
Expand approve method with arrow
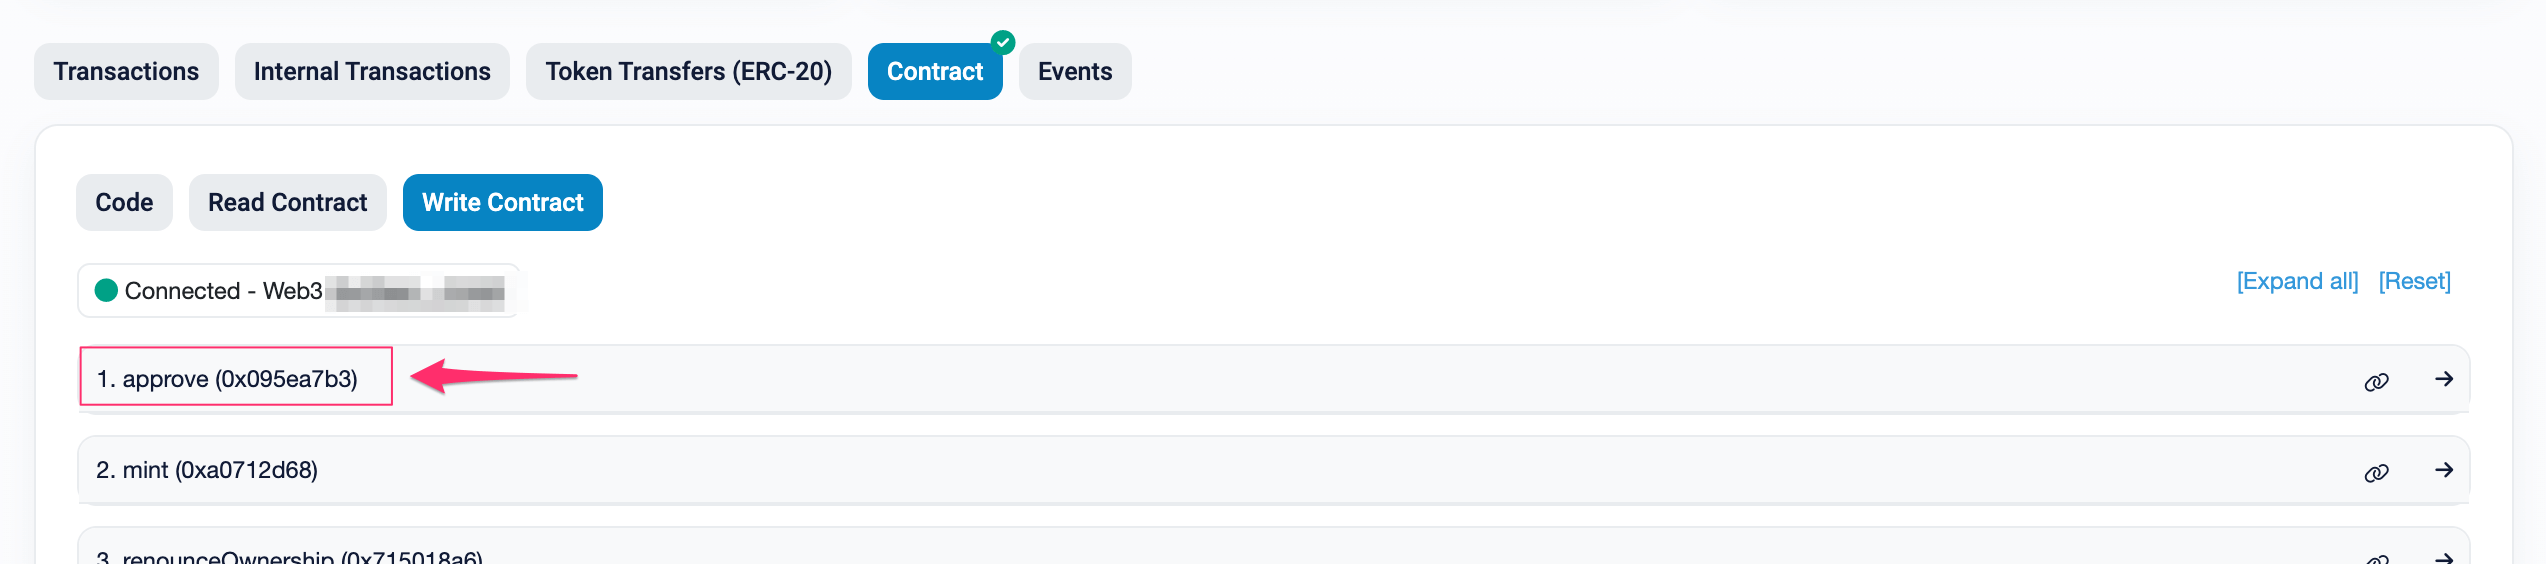[x=2444, y=379]
